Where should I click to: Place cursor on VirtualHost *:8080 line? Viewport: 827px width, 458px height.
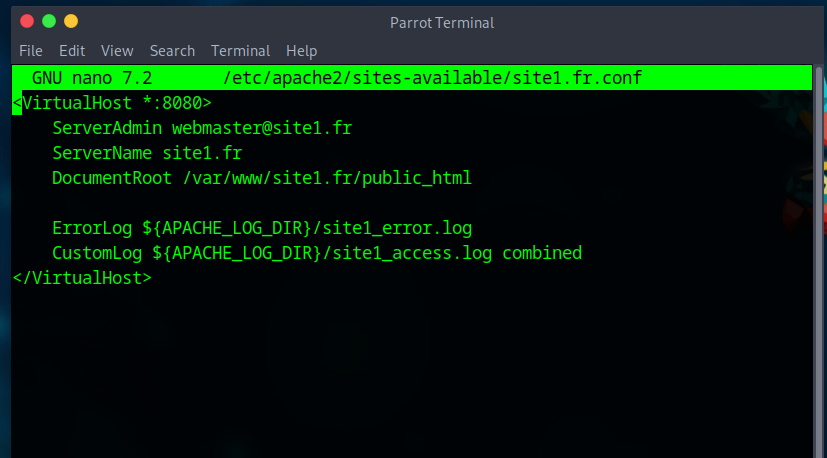pyautogui.click(x=112, y=103)
